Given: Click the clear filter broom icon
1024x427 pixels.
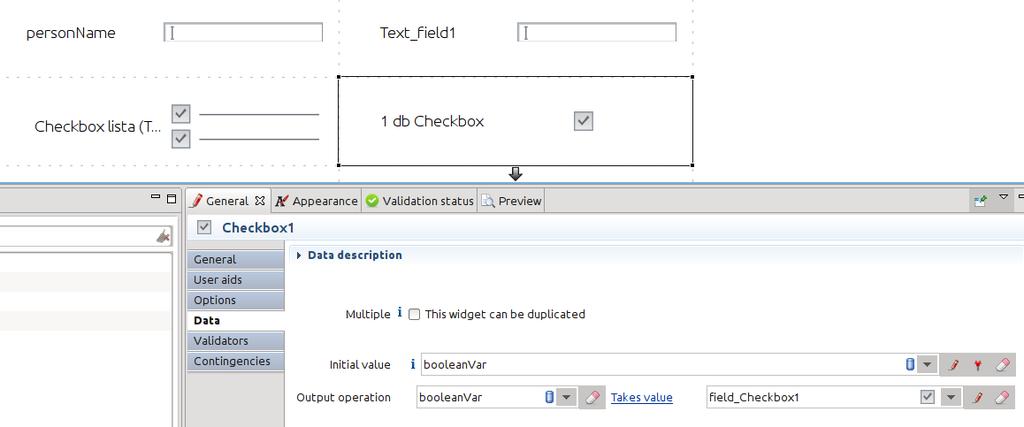Looking at the screenshot, I should pyautogui.click(x=163, y=236).
